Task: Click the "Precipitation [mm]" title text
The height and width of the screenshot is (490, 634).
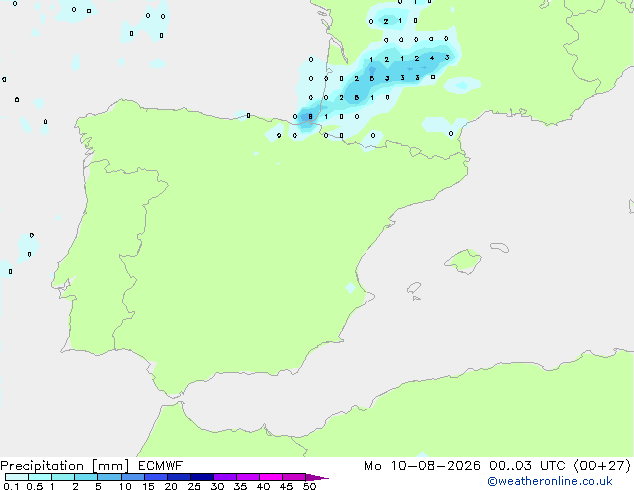Action: click(65, 466)
